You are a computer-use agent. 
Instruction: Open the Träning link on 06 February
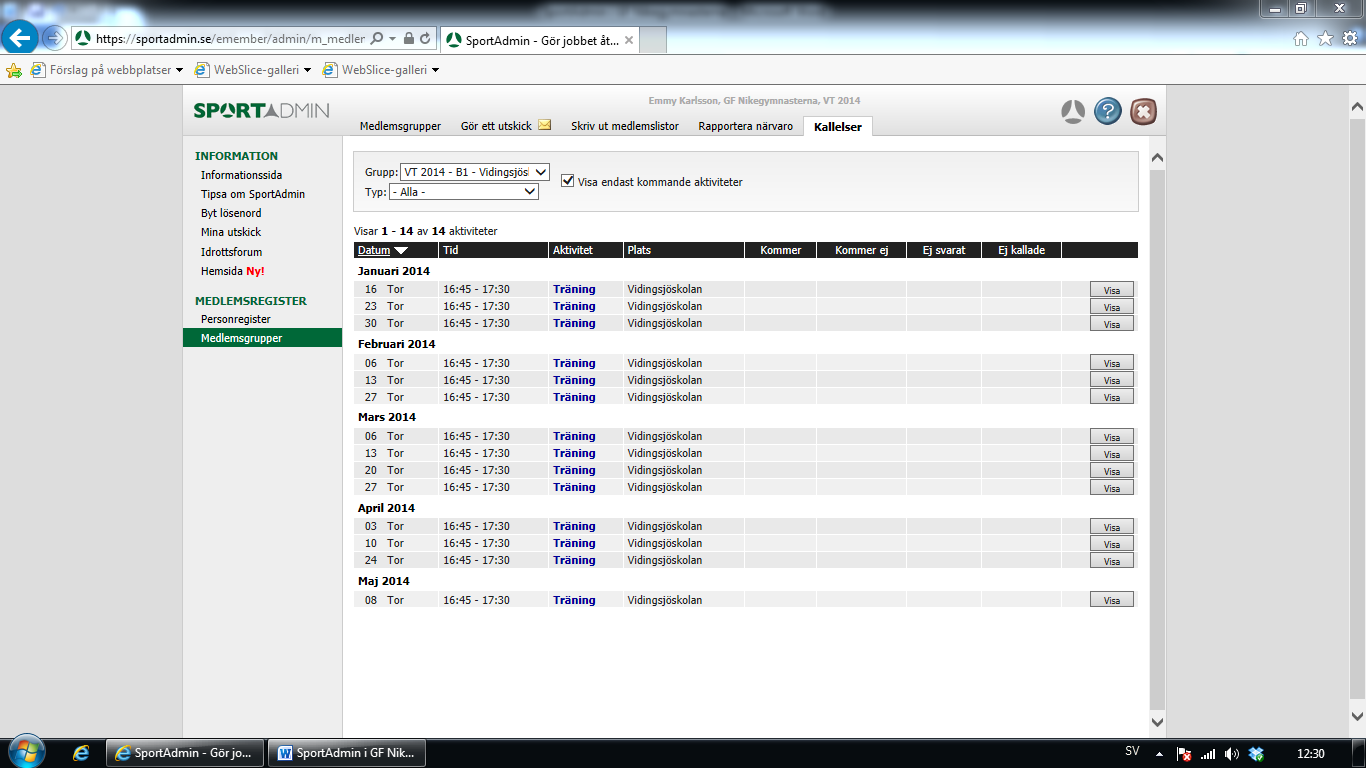[x=574, y=363]
